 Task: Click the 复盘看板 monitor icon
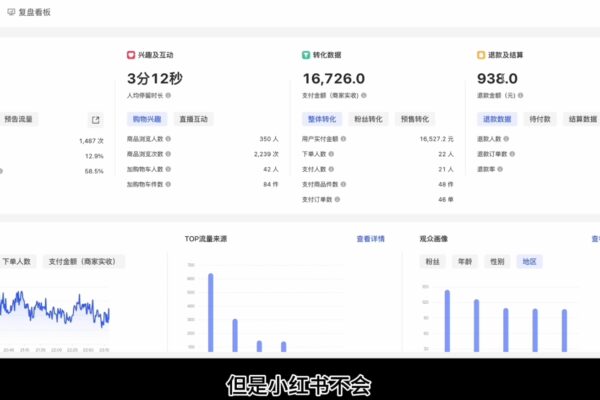[11, 12]
